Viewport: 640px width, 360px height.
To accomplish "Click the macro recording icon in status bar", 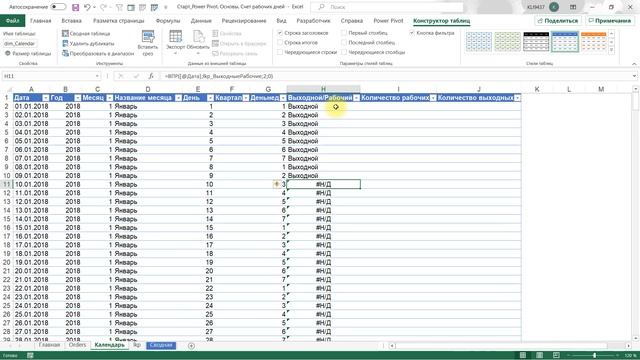I will (x=30, y=356).
